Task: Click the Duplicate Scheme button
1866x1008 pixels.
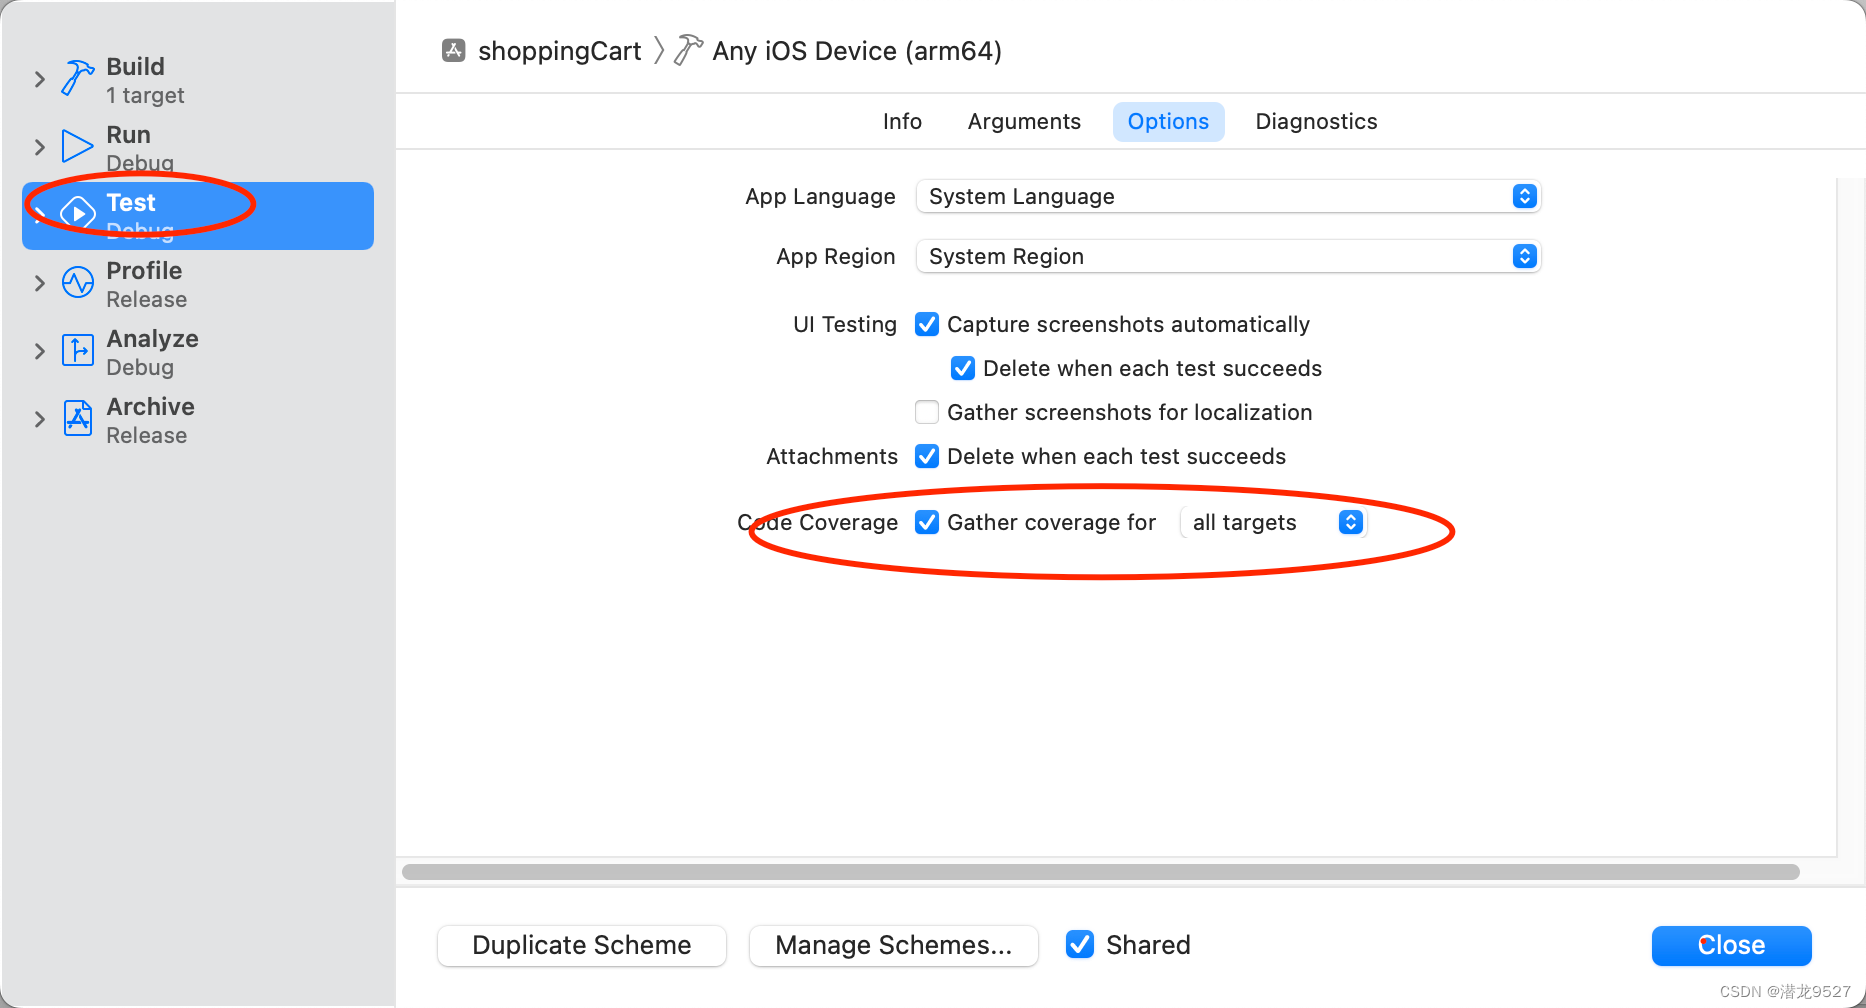Action: (582, 945)
